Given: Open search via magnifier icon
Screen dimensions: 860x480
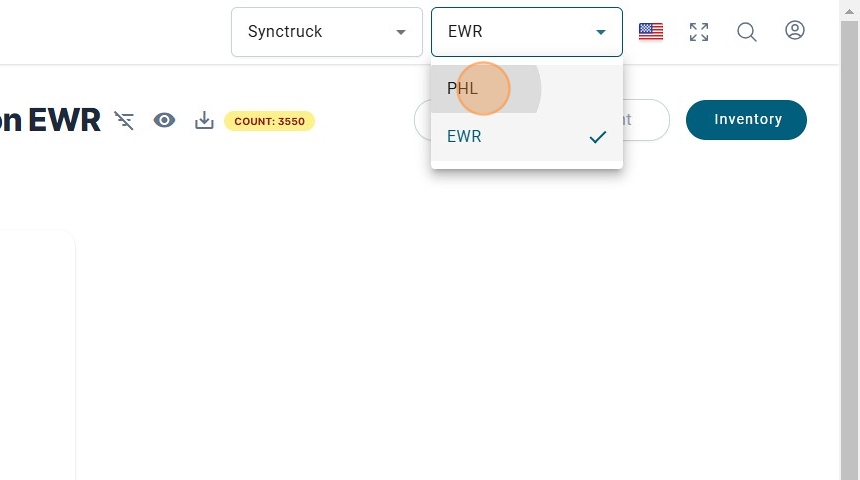Looking at the screenshot, I should click(x=747, y=32).
